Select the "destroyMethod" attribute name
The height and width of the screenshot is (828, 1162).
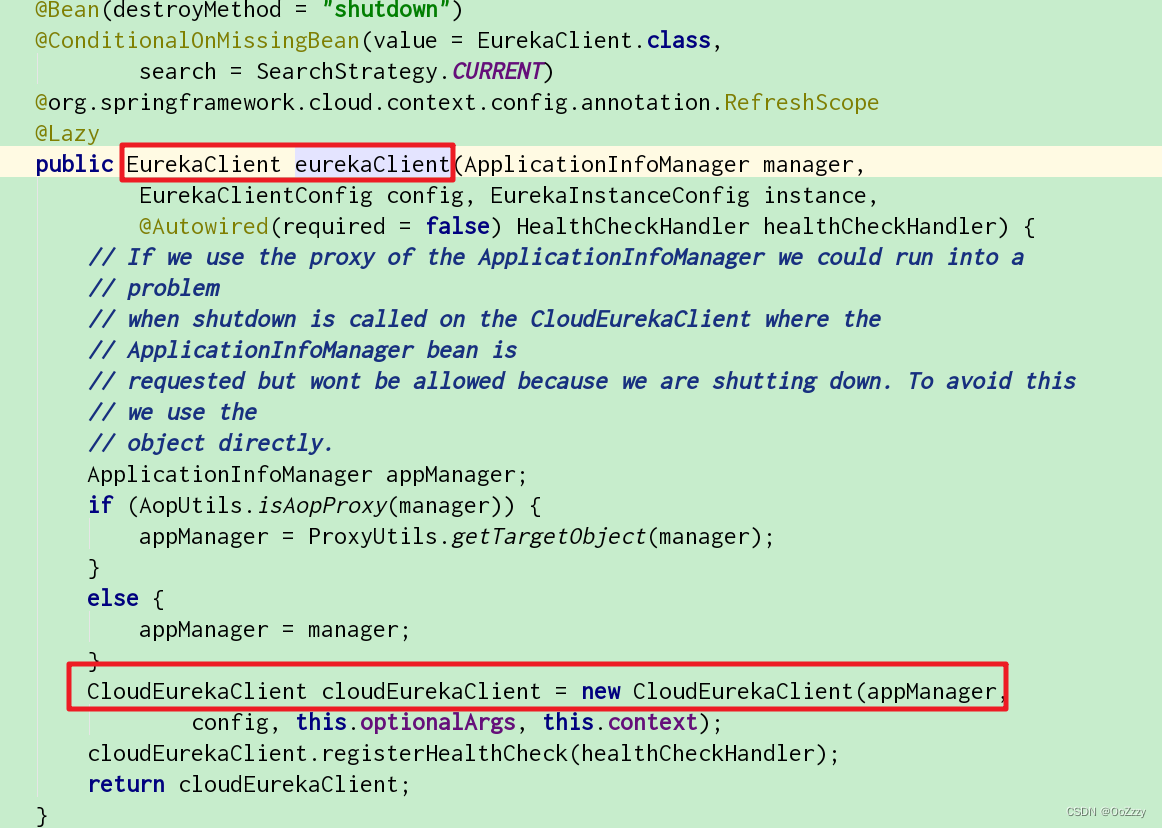click(x=197, y=10)
